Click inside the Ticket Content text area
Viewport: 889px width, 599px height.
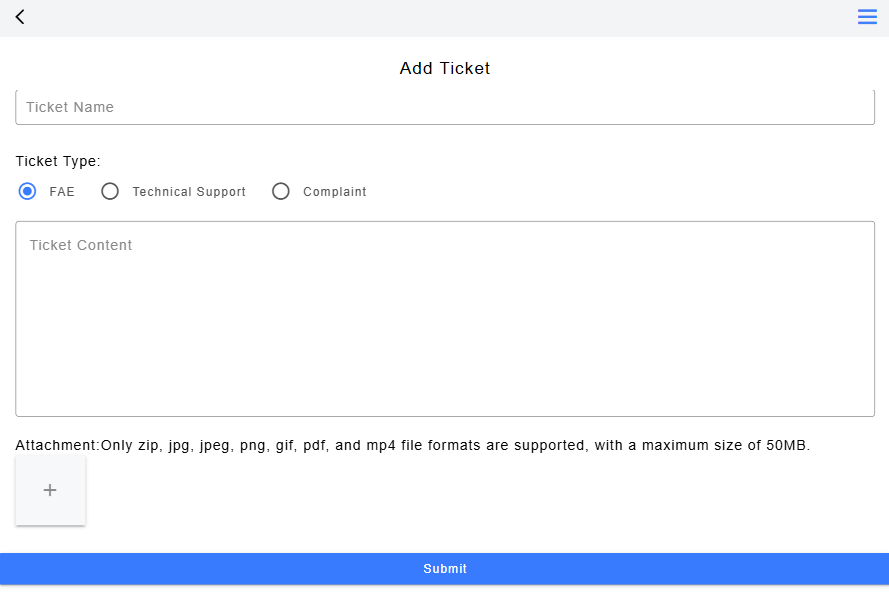tap(445, 318)
